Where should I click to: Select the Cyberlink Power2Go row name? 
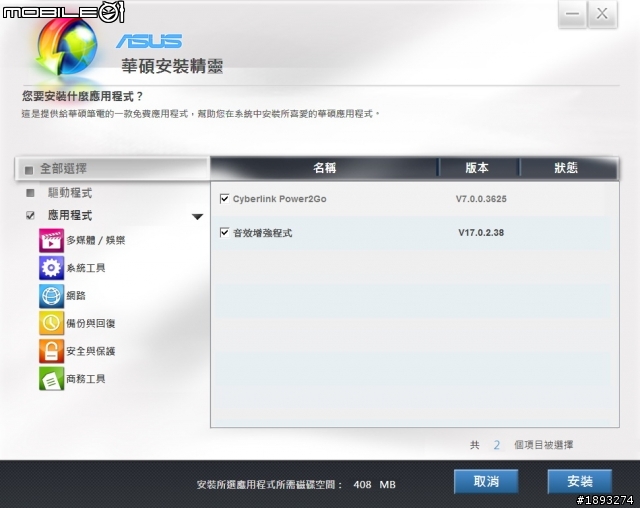tap(280, 199)
